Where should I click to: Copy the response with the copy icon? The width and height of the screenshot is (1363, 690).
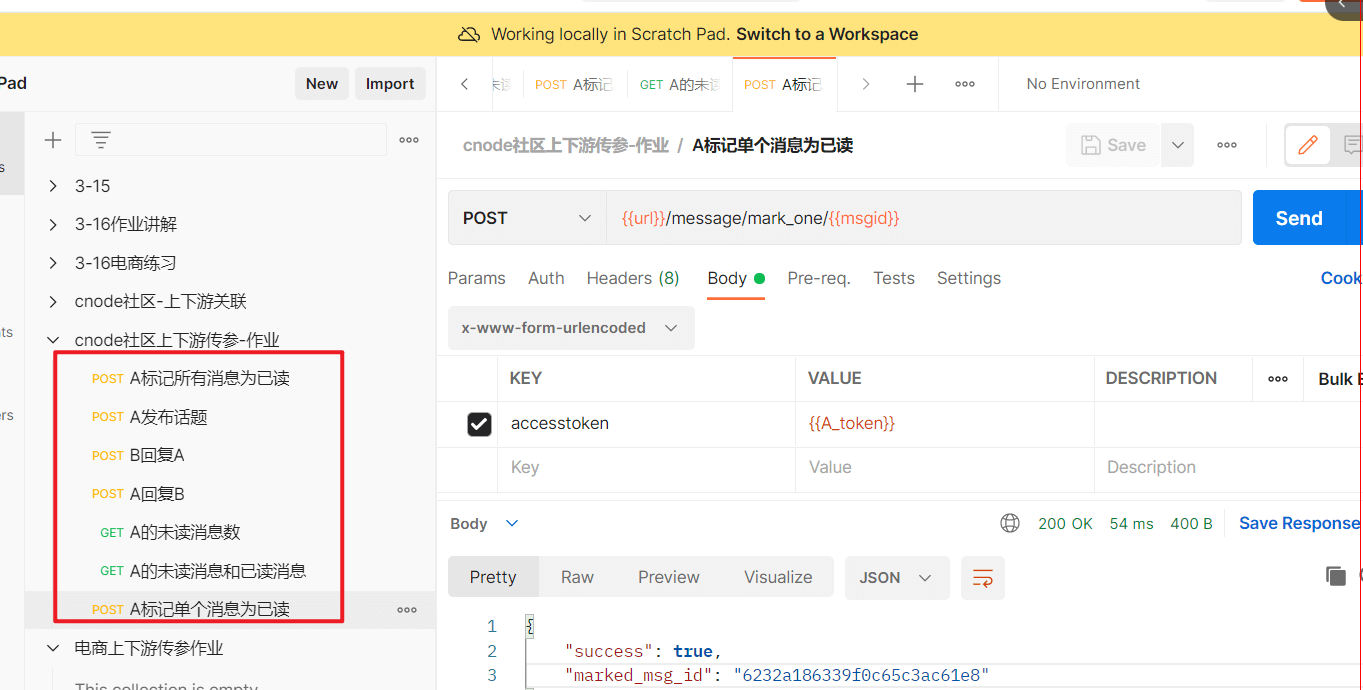click(x=1335, y=576)
